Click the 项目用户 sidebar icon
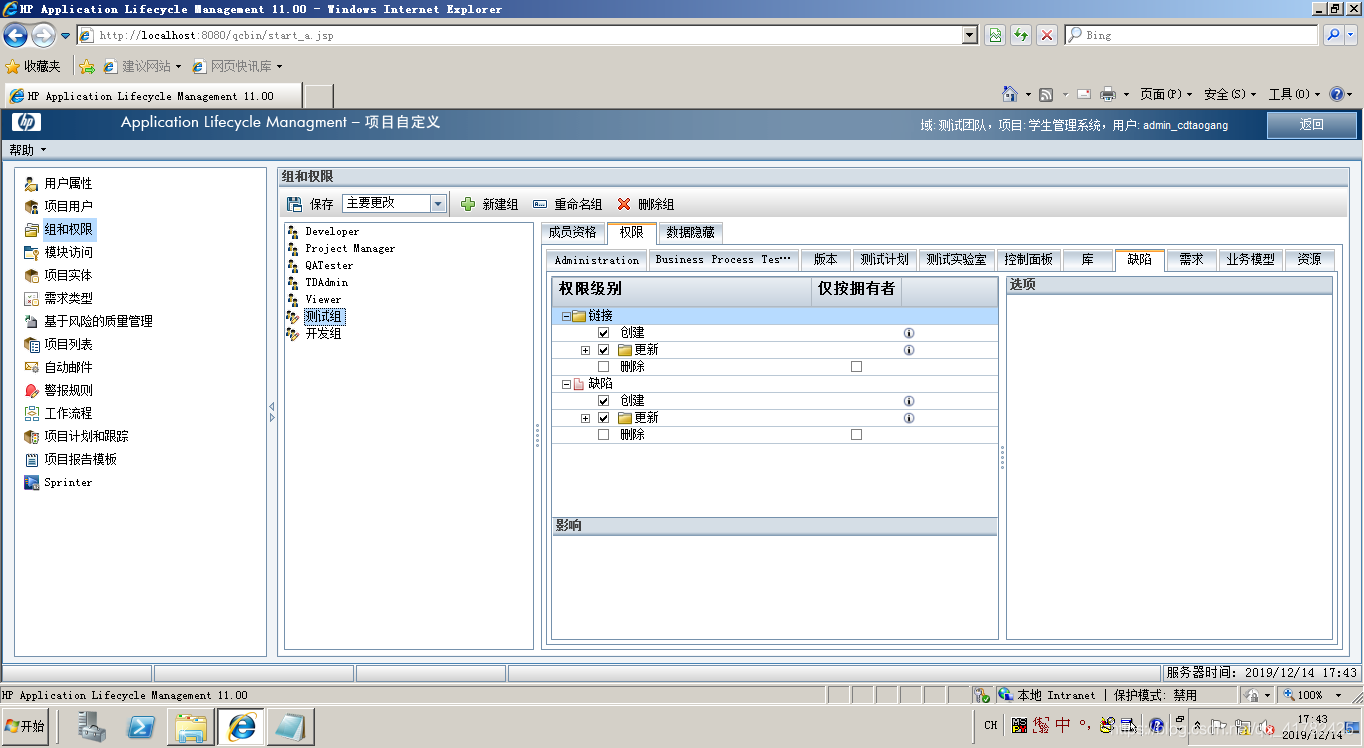The width and height of the screenshot is (1364, 748). (32, 207)
